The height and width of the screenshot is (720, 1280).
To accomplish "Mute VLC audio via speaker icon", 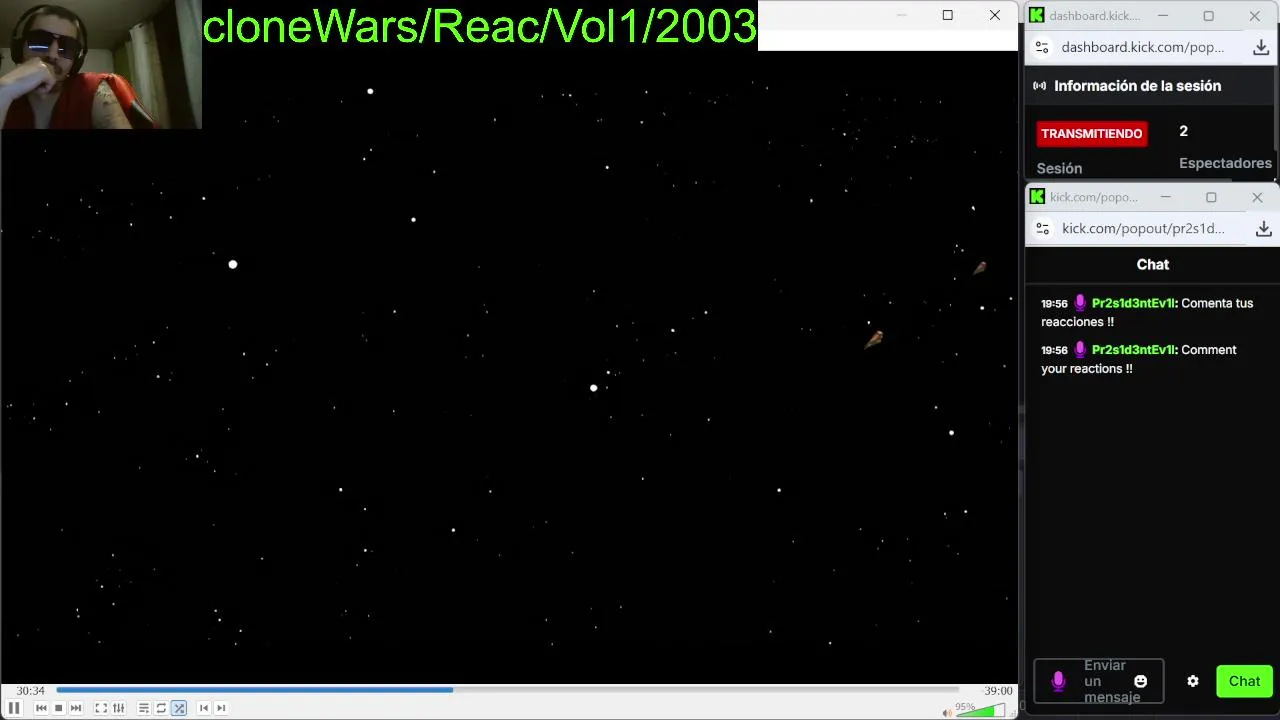I will coord(947,712).
